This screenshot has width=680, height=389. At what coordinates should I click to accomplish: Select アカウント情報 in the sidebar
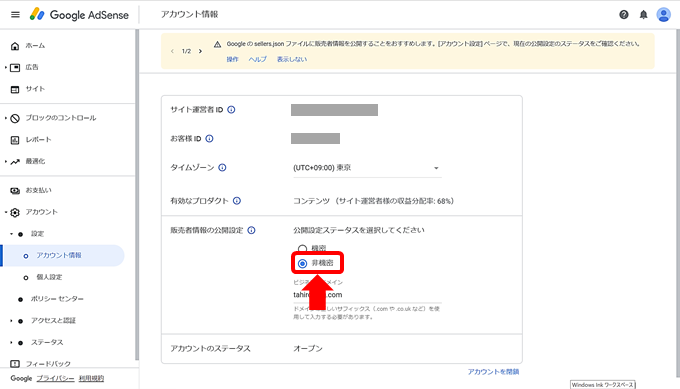click(63, 255)
